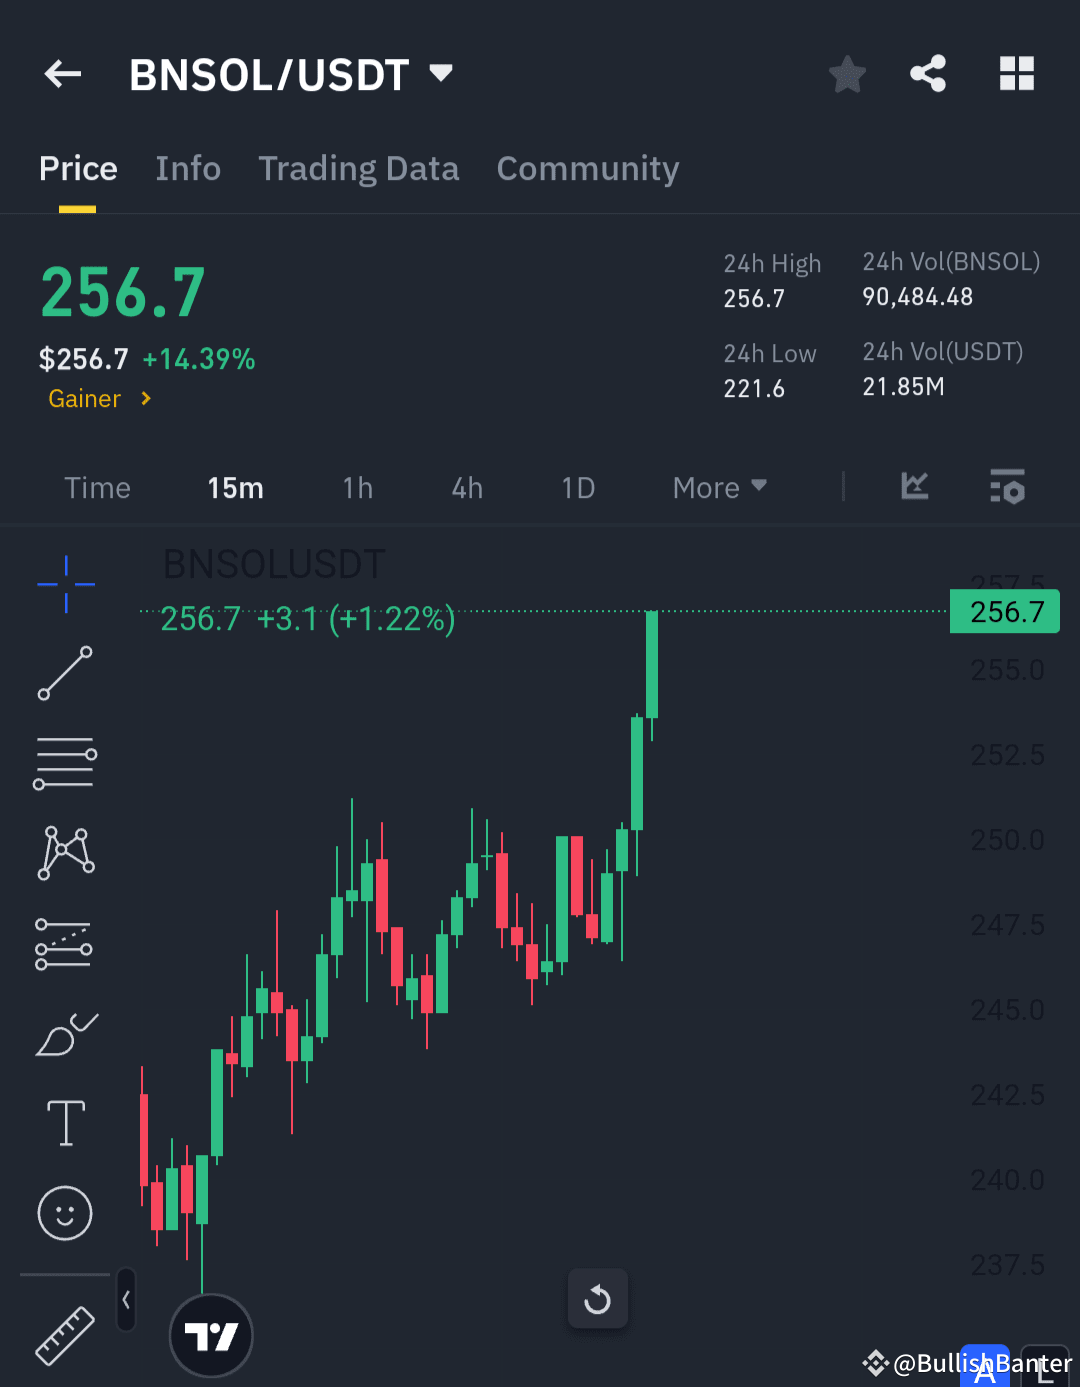Image resolution: width=1080 pixels, height=1387 pixels.
Task: Open the horizontal lines tool
Action: [x=65, y=763]
